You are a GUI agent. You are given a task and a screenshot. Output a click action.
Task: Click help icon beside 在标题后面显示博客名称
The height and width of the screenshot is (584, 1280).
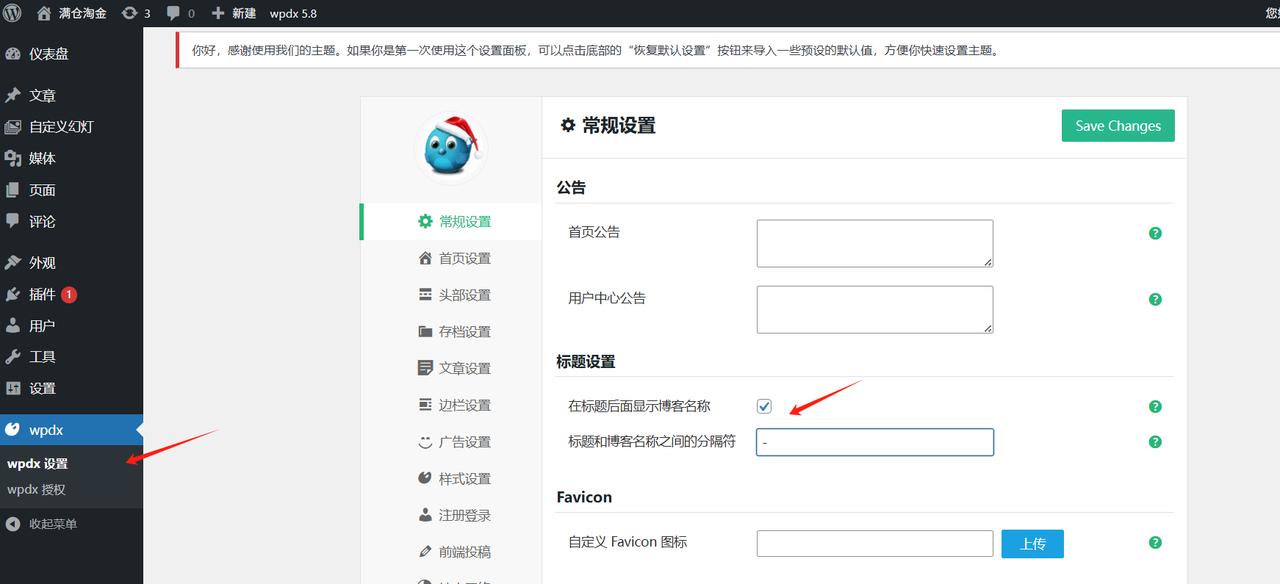pyautogui.click(x=1155, y=407)
